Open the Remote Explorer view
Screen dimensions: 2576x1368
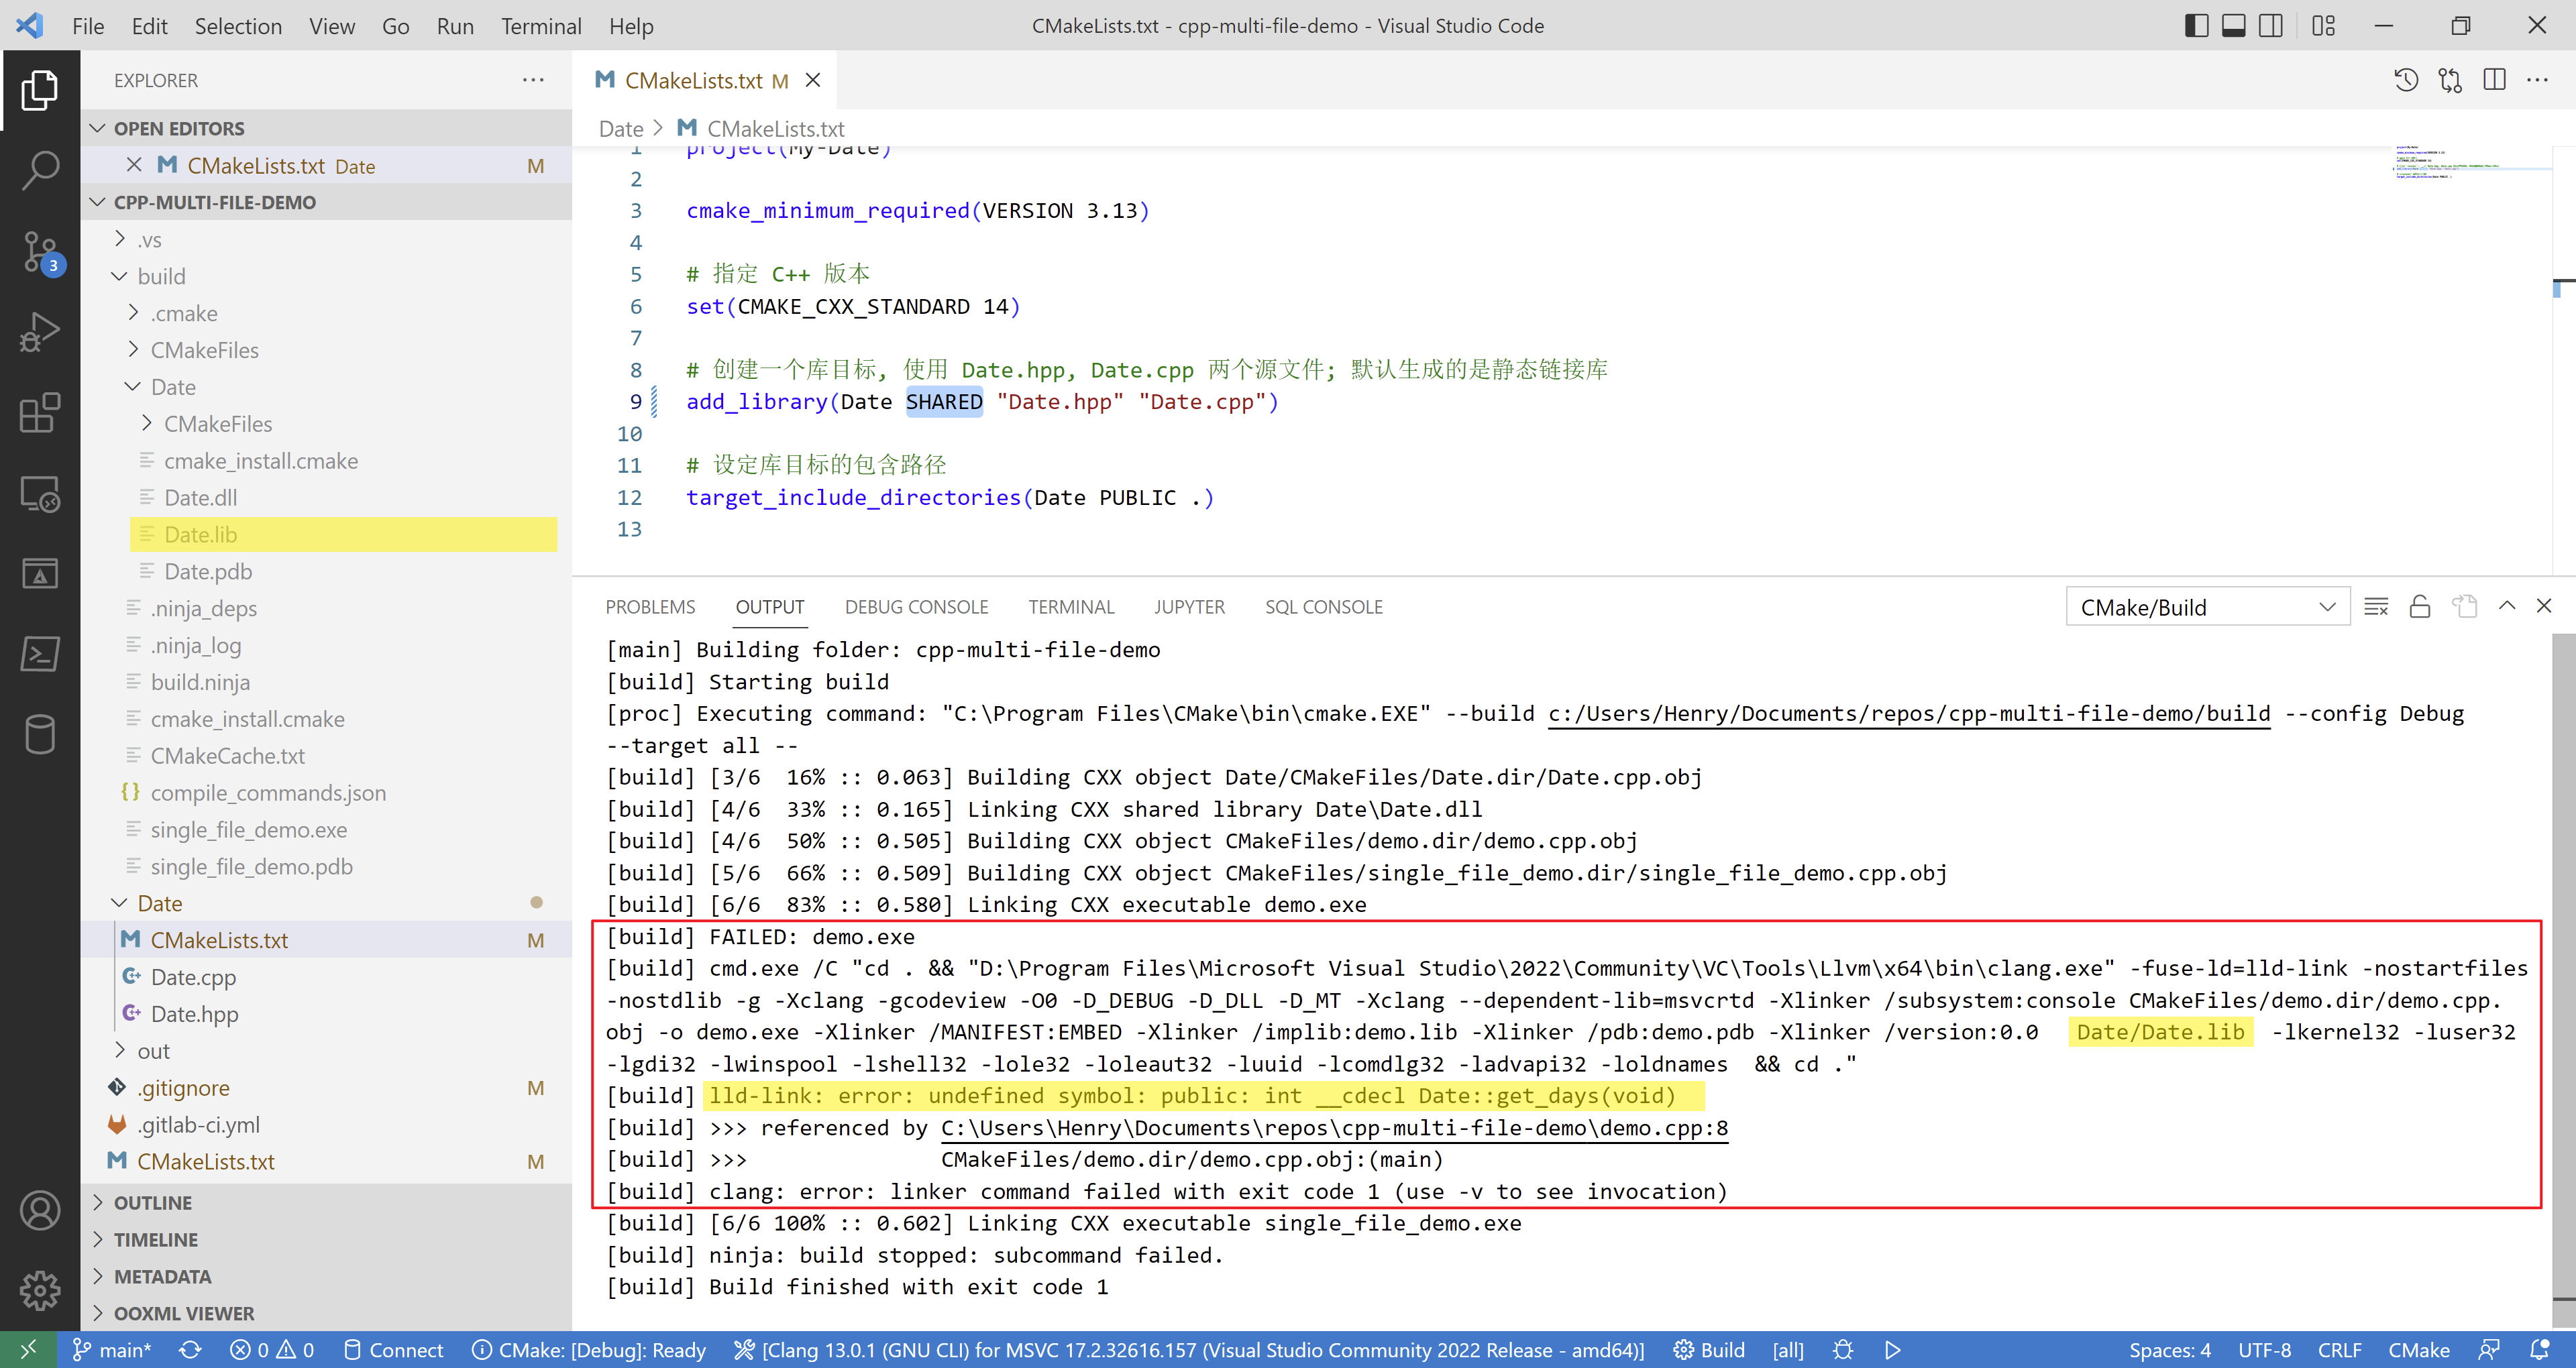[x=40, y=494]
